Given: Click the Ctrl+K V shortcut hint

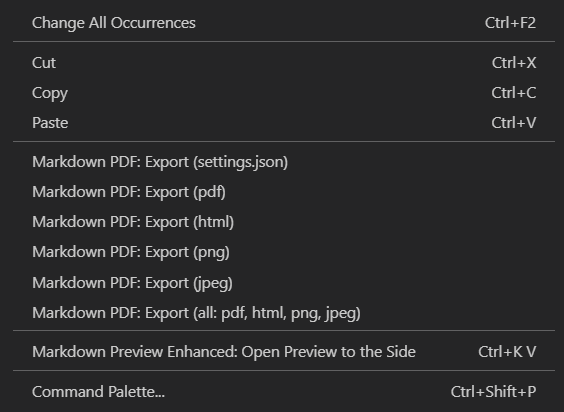Looking at the screenshot, I should (507, 352).
